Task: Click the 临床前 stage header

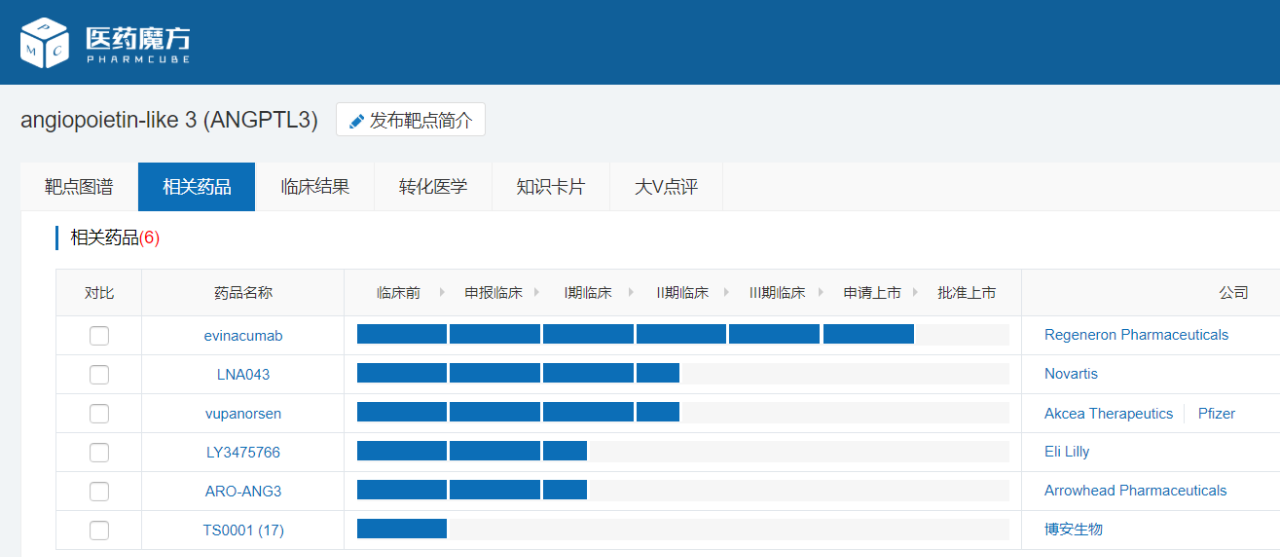Action: click(398, 293)
